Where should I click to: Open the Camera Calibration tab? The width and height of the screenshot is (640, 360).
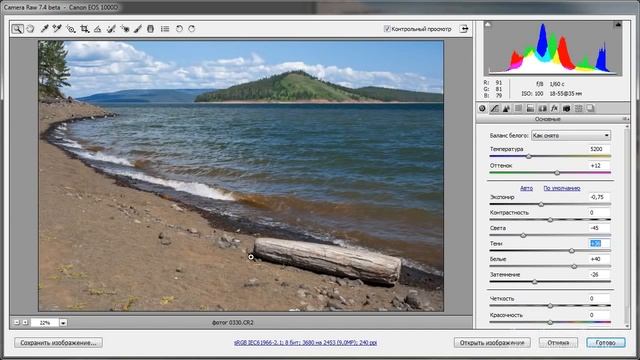567,108
